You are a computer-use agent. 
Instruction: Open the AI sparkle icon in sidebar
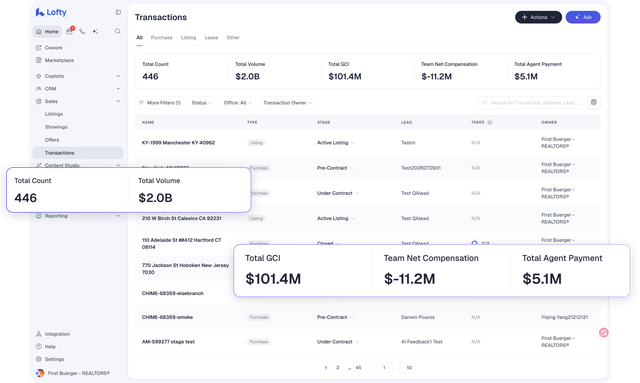click(95, 31)
